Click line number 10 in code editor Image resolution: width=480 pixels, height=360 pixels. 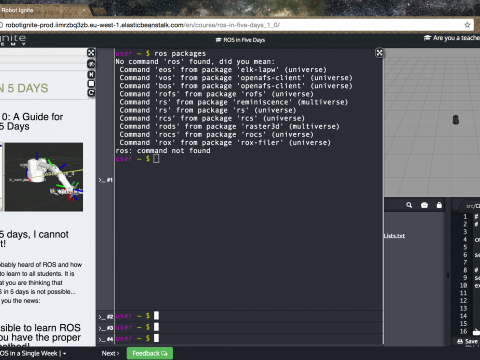click(463, 286)
